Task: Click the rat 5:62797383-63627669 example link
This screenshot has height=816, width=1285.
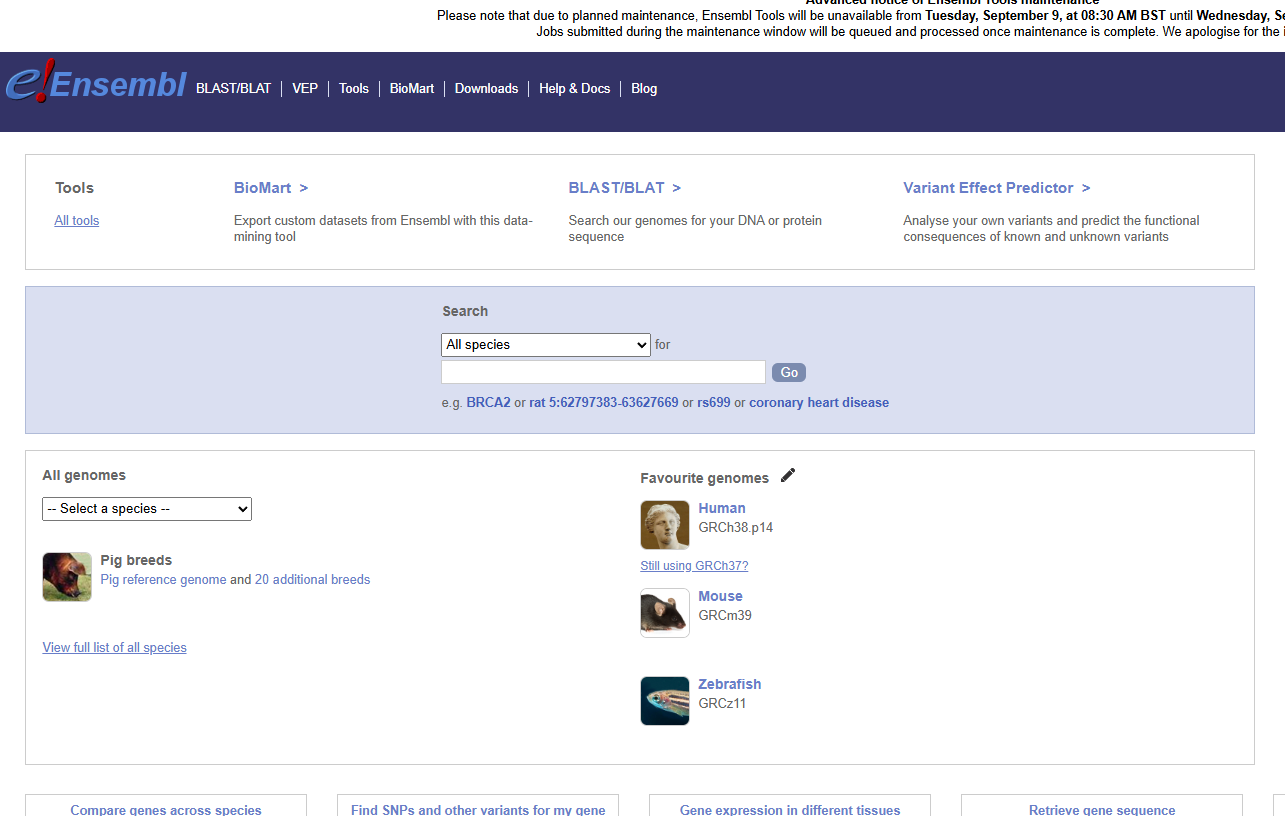Action: [604, 403]
